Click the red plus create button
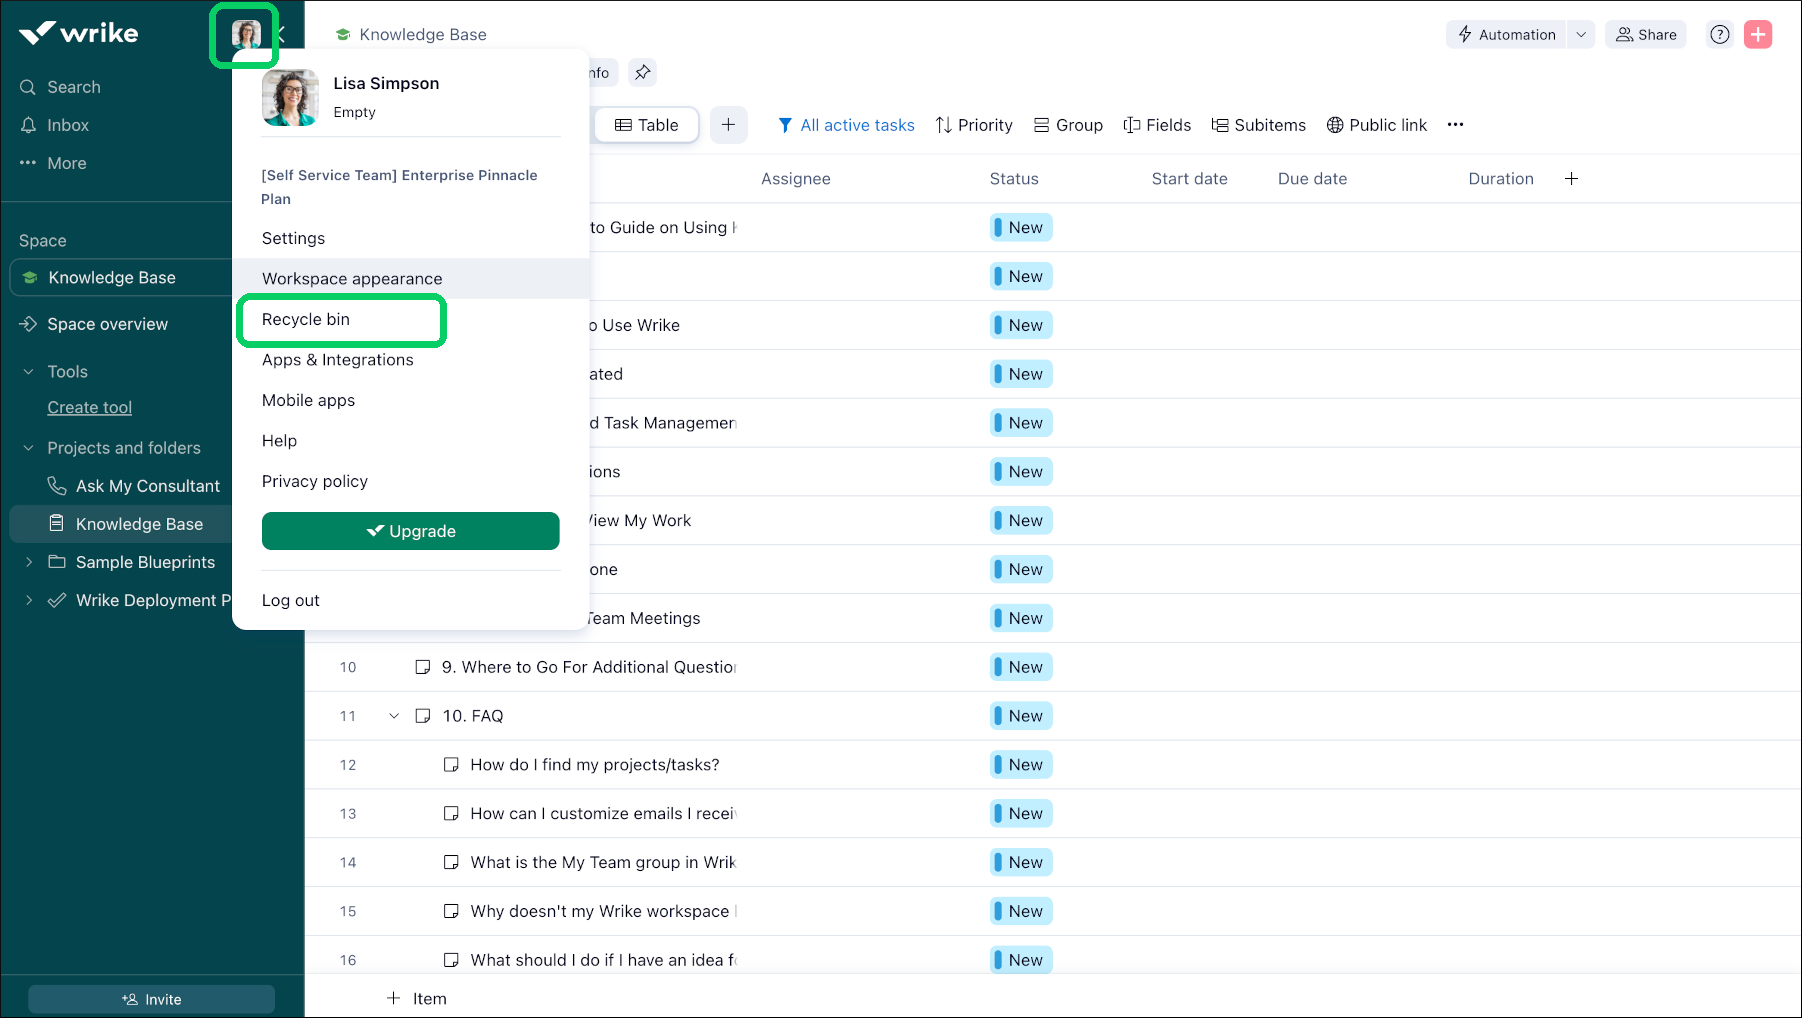 [1757, 35]
